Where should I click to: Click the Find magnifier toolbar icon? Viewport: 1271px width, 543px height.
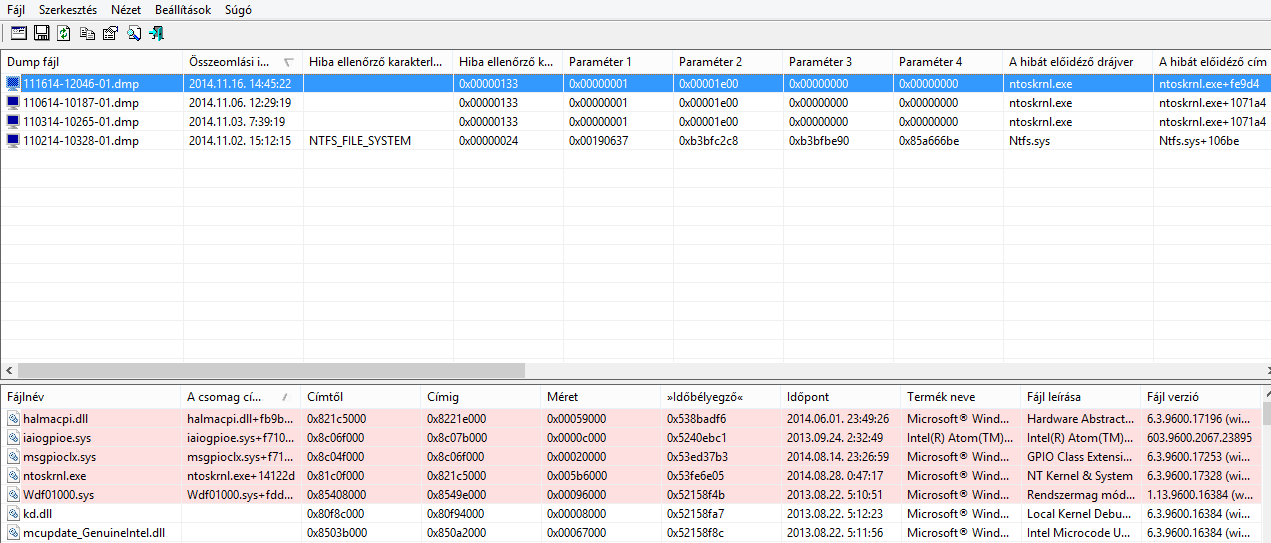tap(133, 33)
